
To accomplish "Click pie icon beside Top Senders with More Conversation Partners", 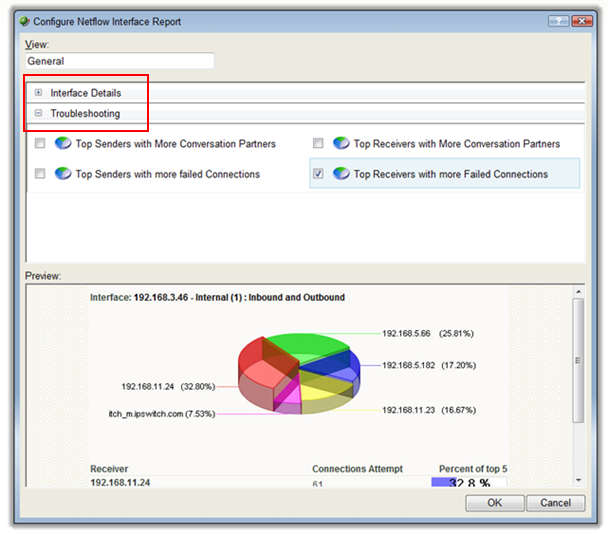I will pyautogui.click(x=63, y=144).
